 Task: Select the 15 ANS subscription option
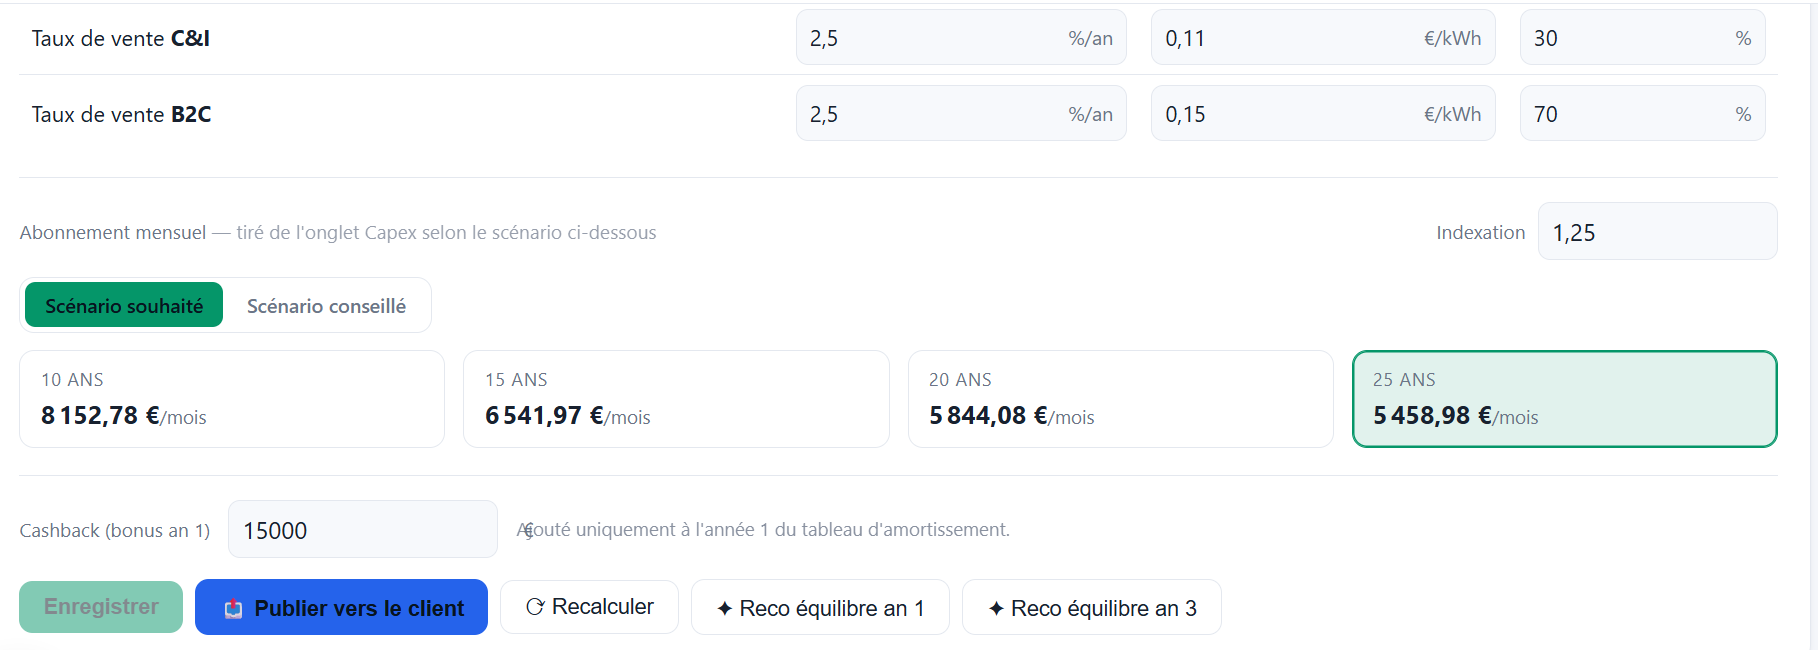[675, 399]
